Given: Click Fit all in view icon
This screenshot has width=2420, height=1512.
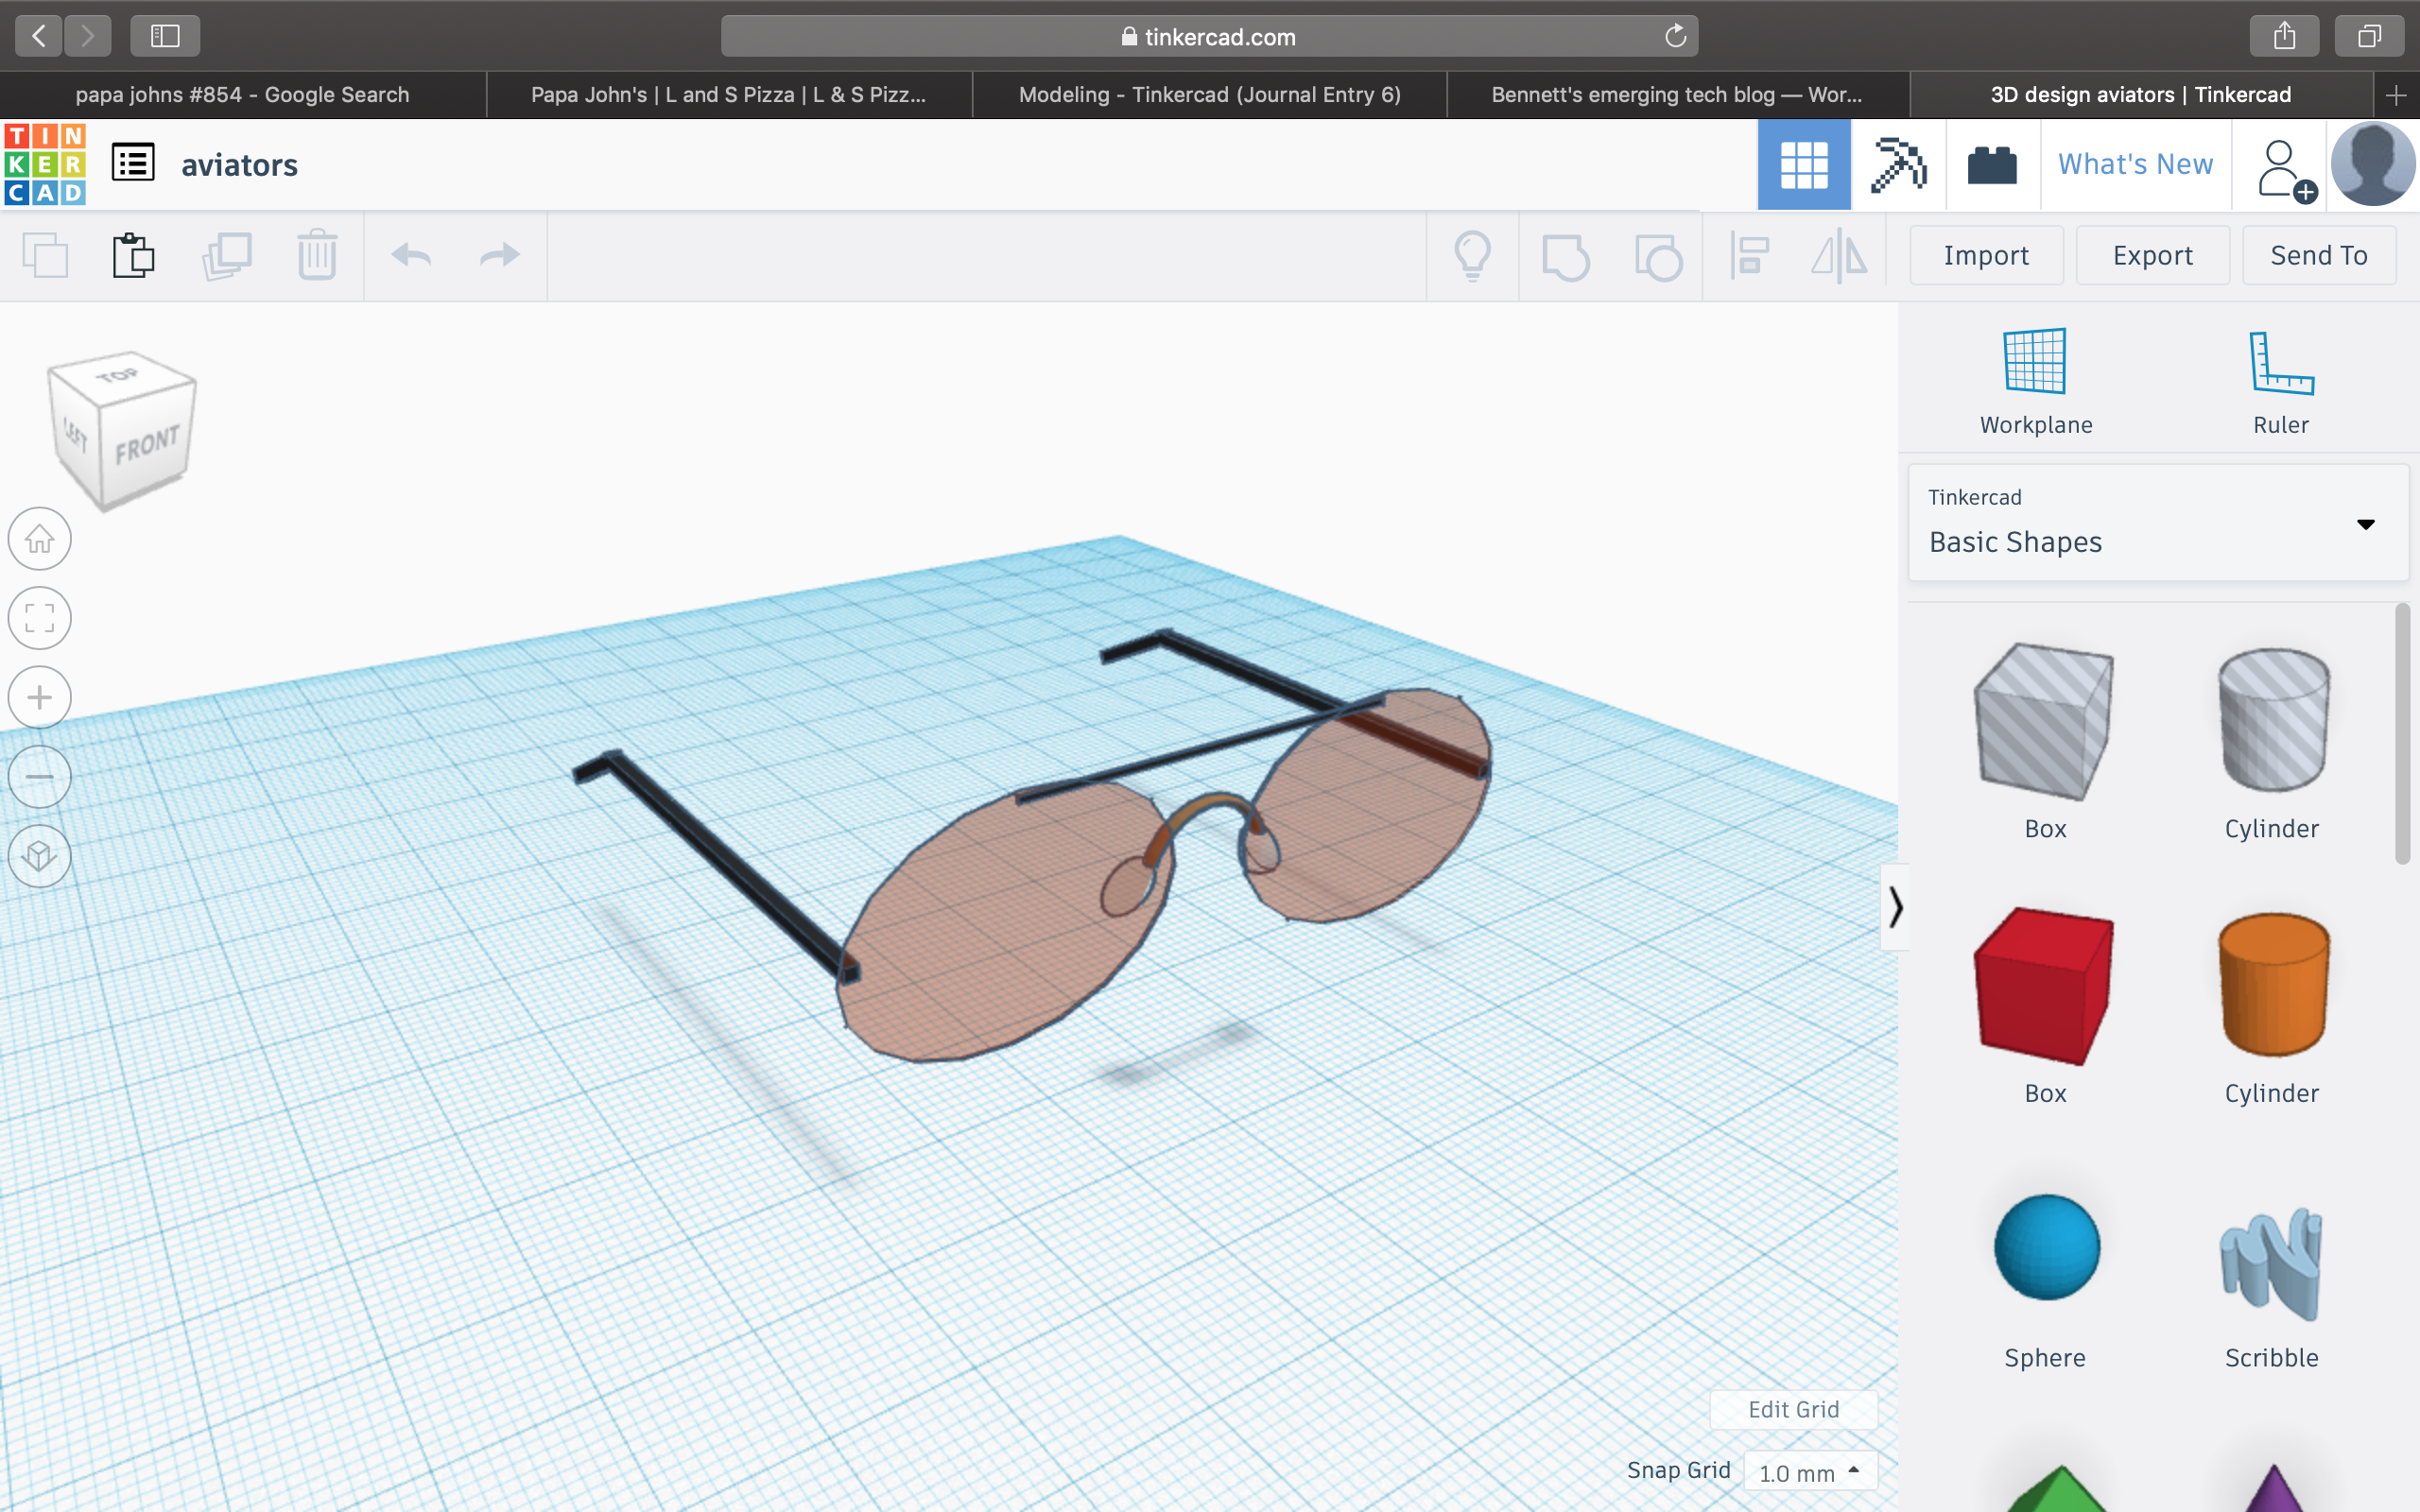Looking at the screenshot, I should coord(40,618).
